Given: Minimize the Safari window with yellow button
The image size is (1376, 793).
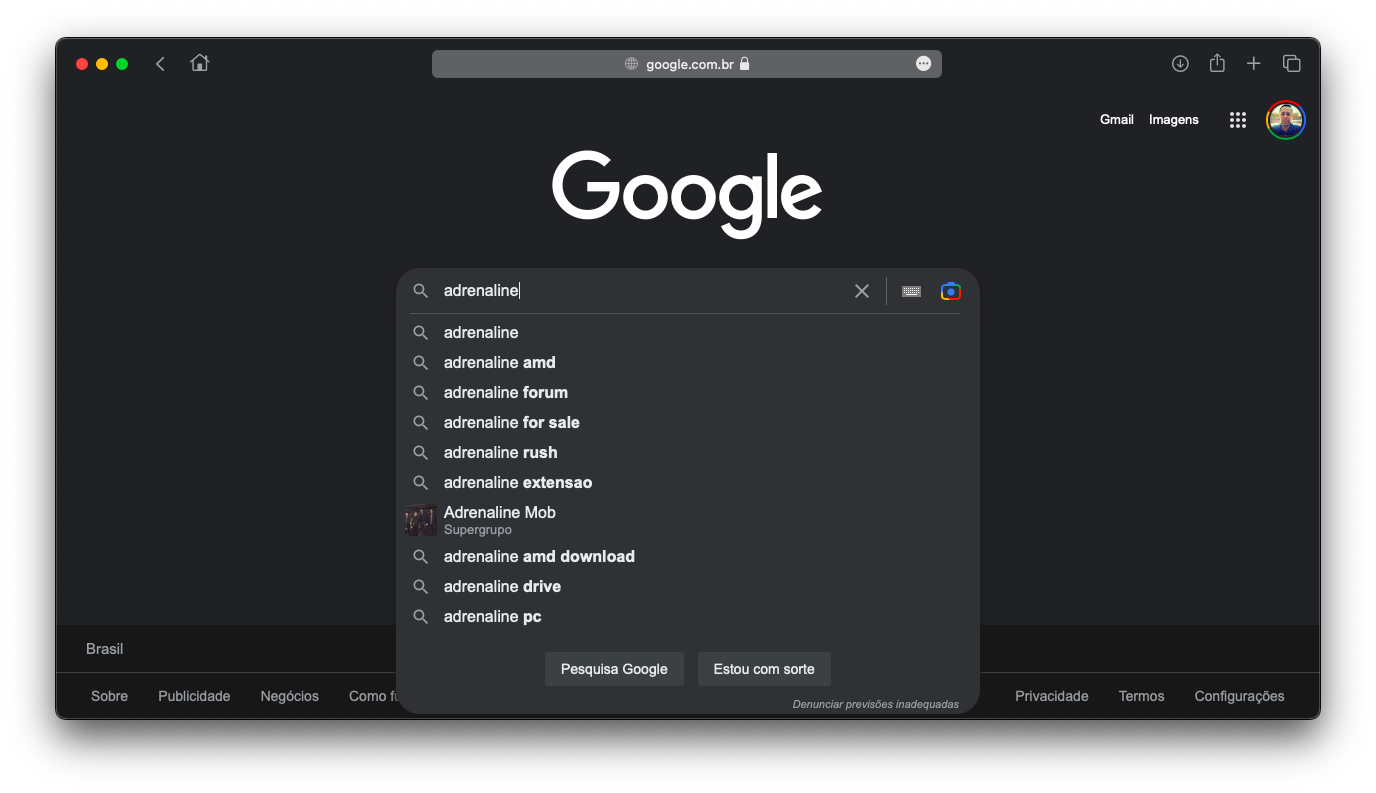Looking at the screenshot, I should coord(102,64).
